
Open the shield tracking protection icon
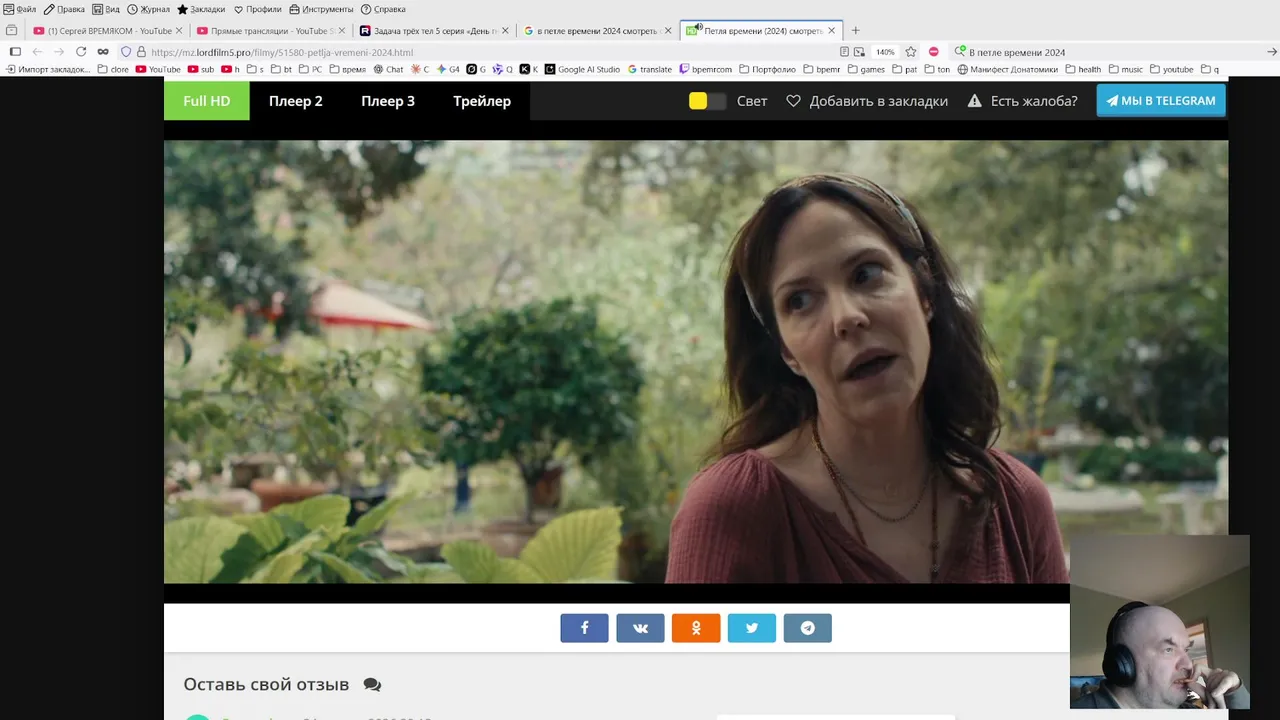[x=126, y=52]
